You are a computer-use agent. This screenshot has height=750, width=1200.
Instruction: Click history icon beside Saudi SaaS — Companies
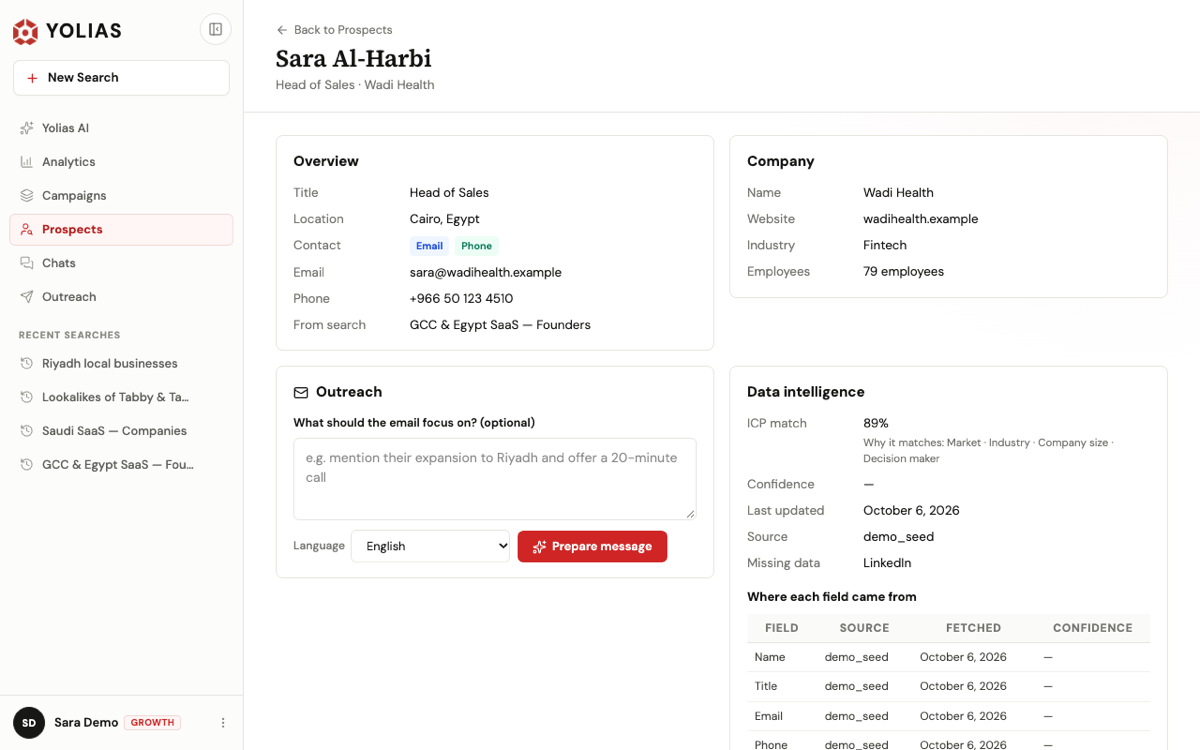pyautogui.click(x=27, y=431)
